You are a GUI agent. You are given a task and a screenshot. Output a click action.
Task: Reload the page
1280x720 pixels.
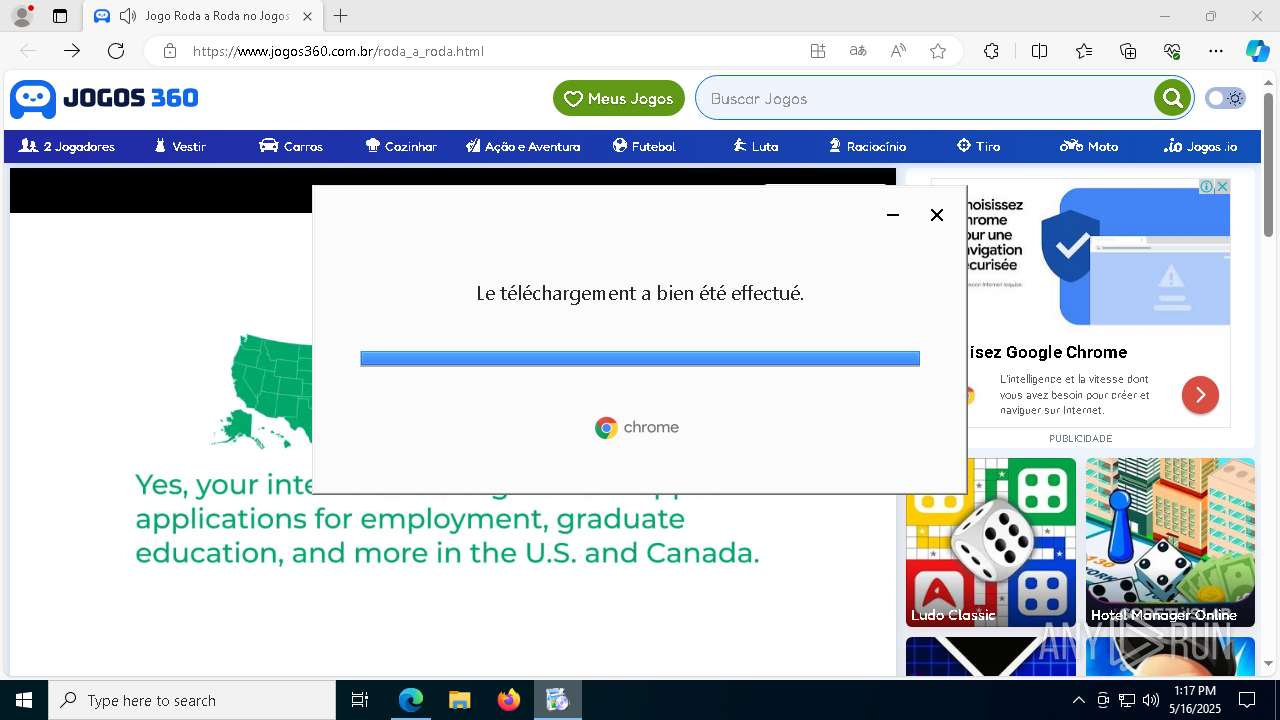(x=116, y=51)
